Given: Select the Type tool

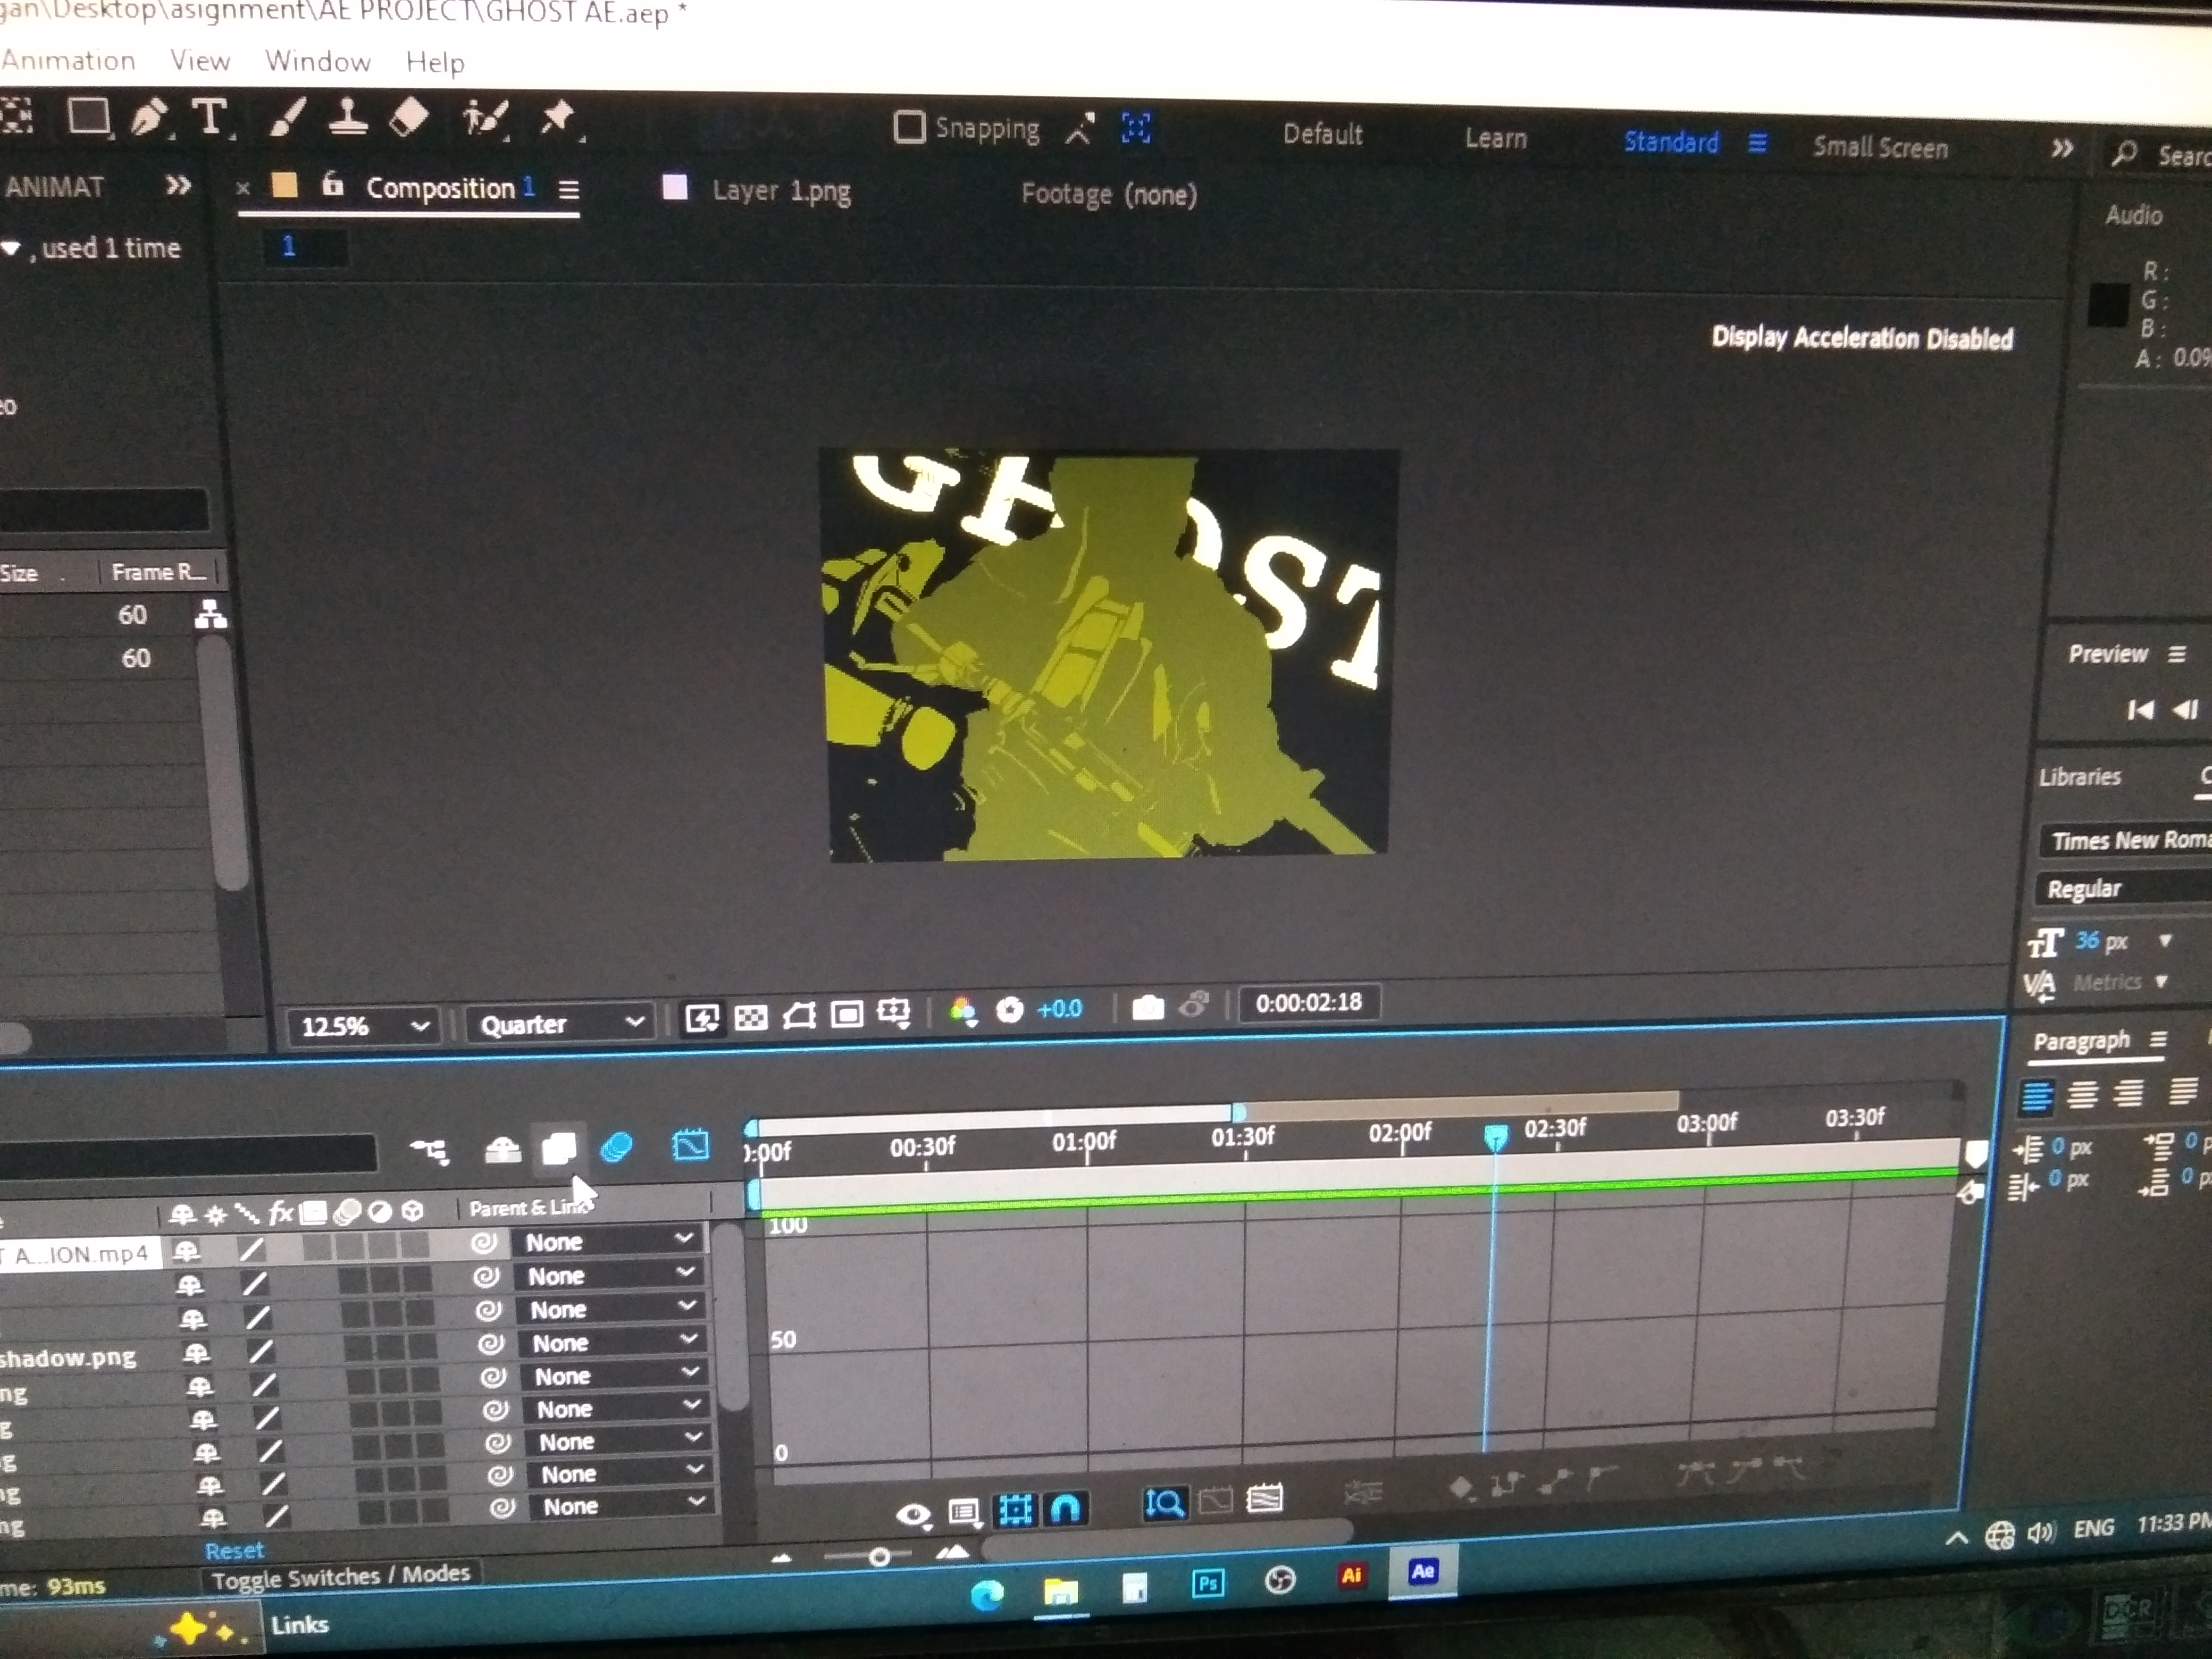Looking at the screenshot, I should tap(210, 117).
